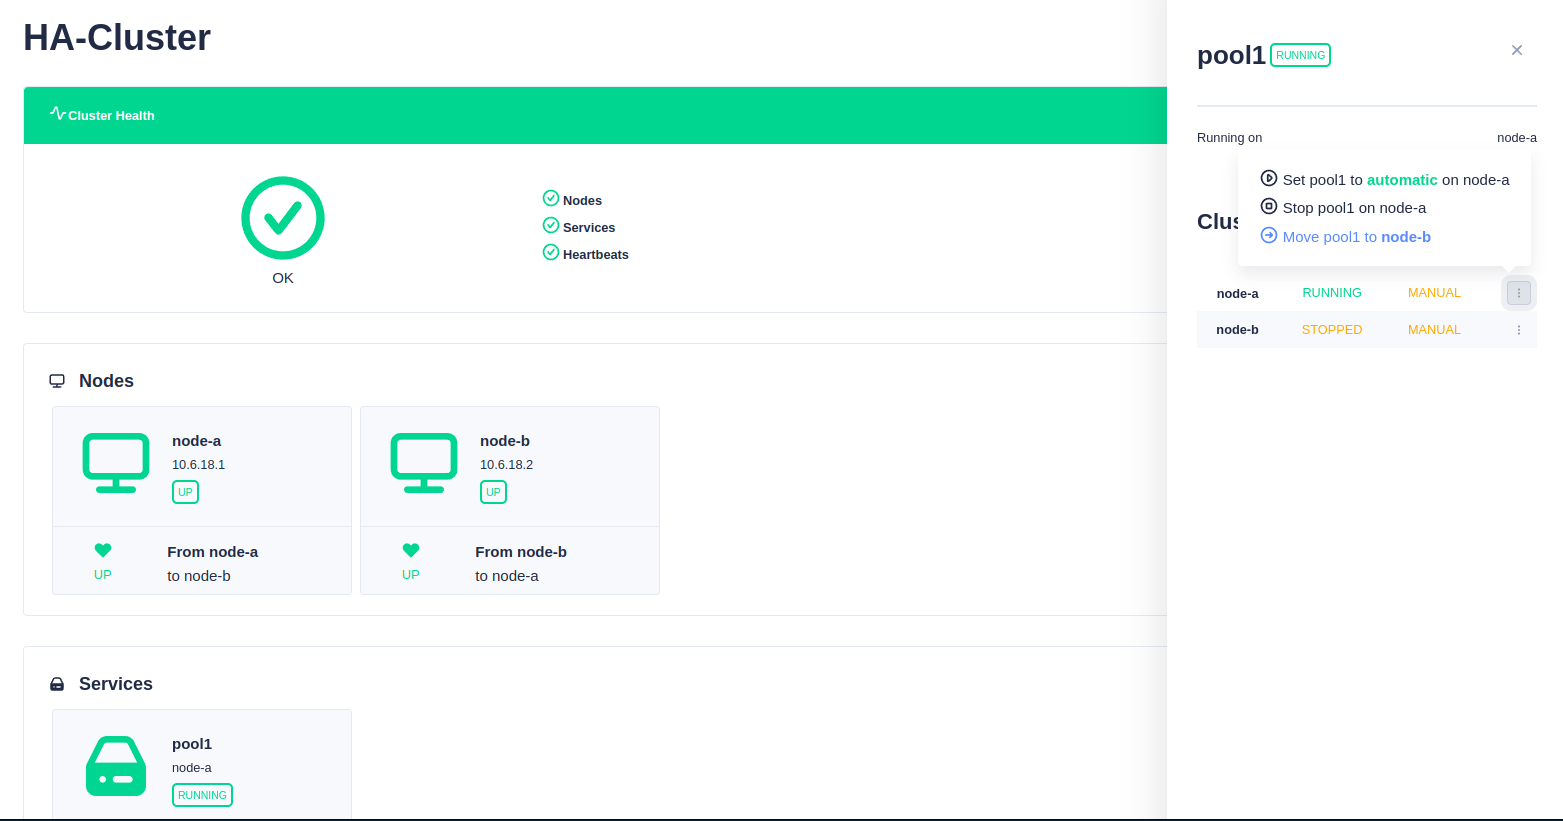Click the node-b monitor icon
This screenshot has width=1563, height=821.
pyautogui.click(x=424, y=462)
